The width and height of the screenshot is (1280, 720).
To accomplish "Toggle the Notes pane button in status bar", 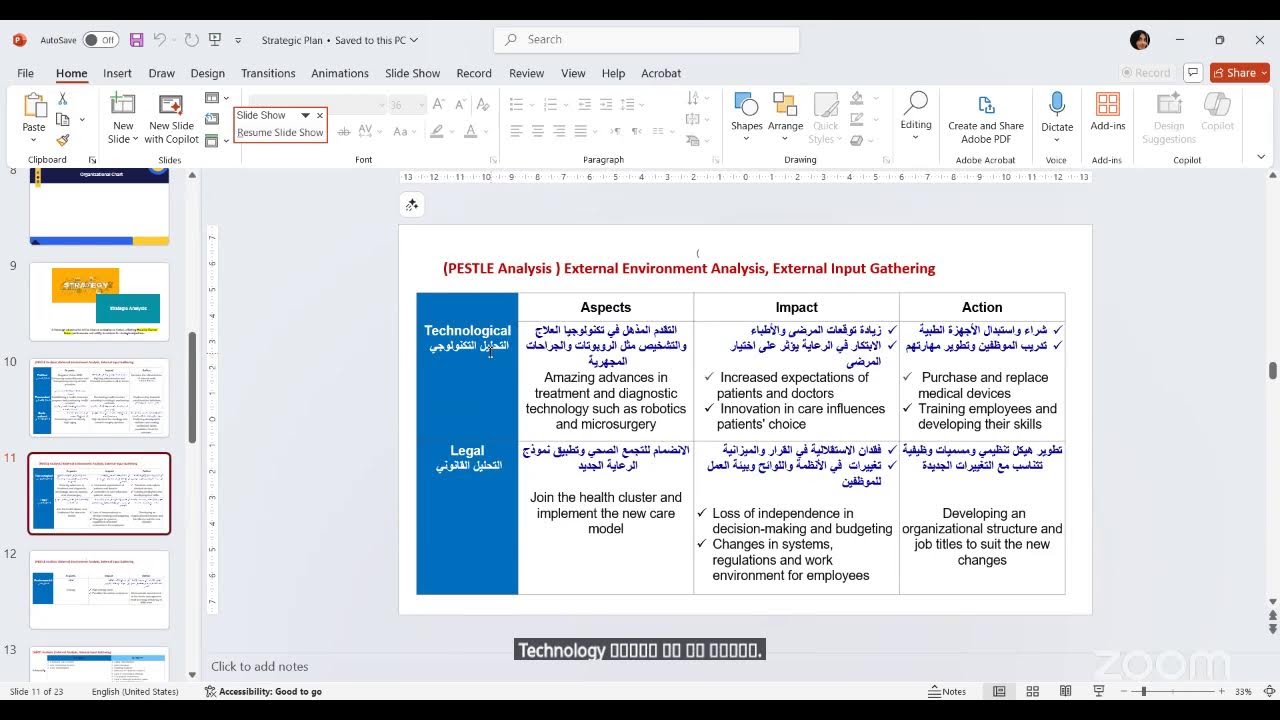I will pyautogui.click(x=947, y=691).
